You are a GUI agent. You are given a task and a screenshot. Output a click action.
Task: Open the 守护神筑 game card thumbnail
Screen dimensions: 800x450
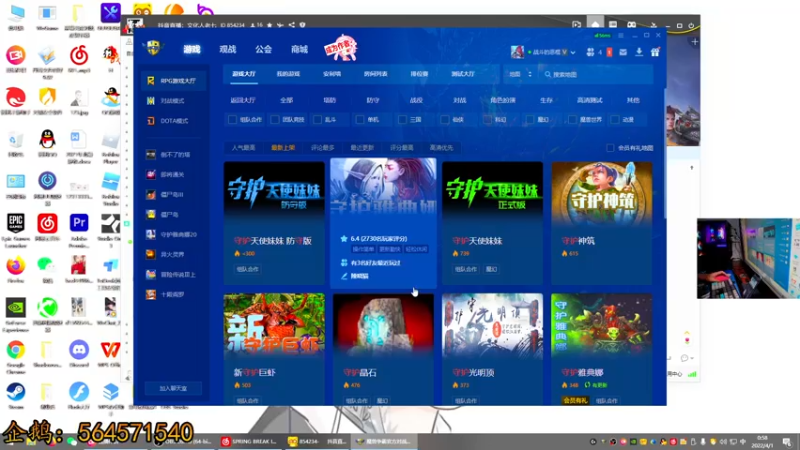coord(602,194)
